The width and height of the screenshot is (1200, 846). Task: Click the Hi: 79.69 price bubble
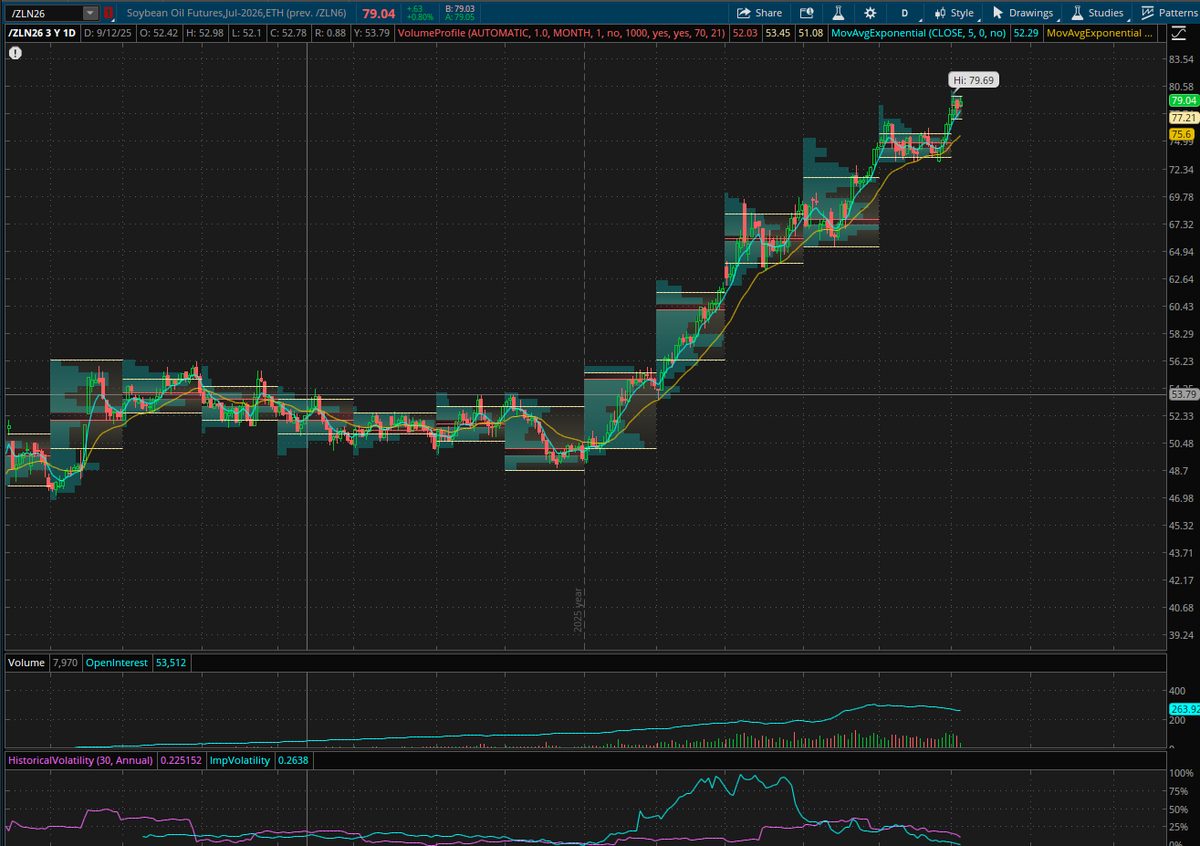[x=974, y=79]
